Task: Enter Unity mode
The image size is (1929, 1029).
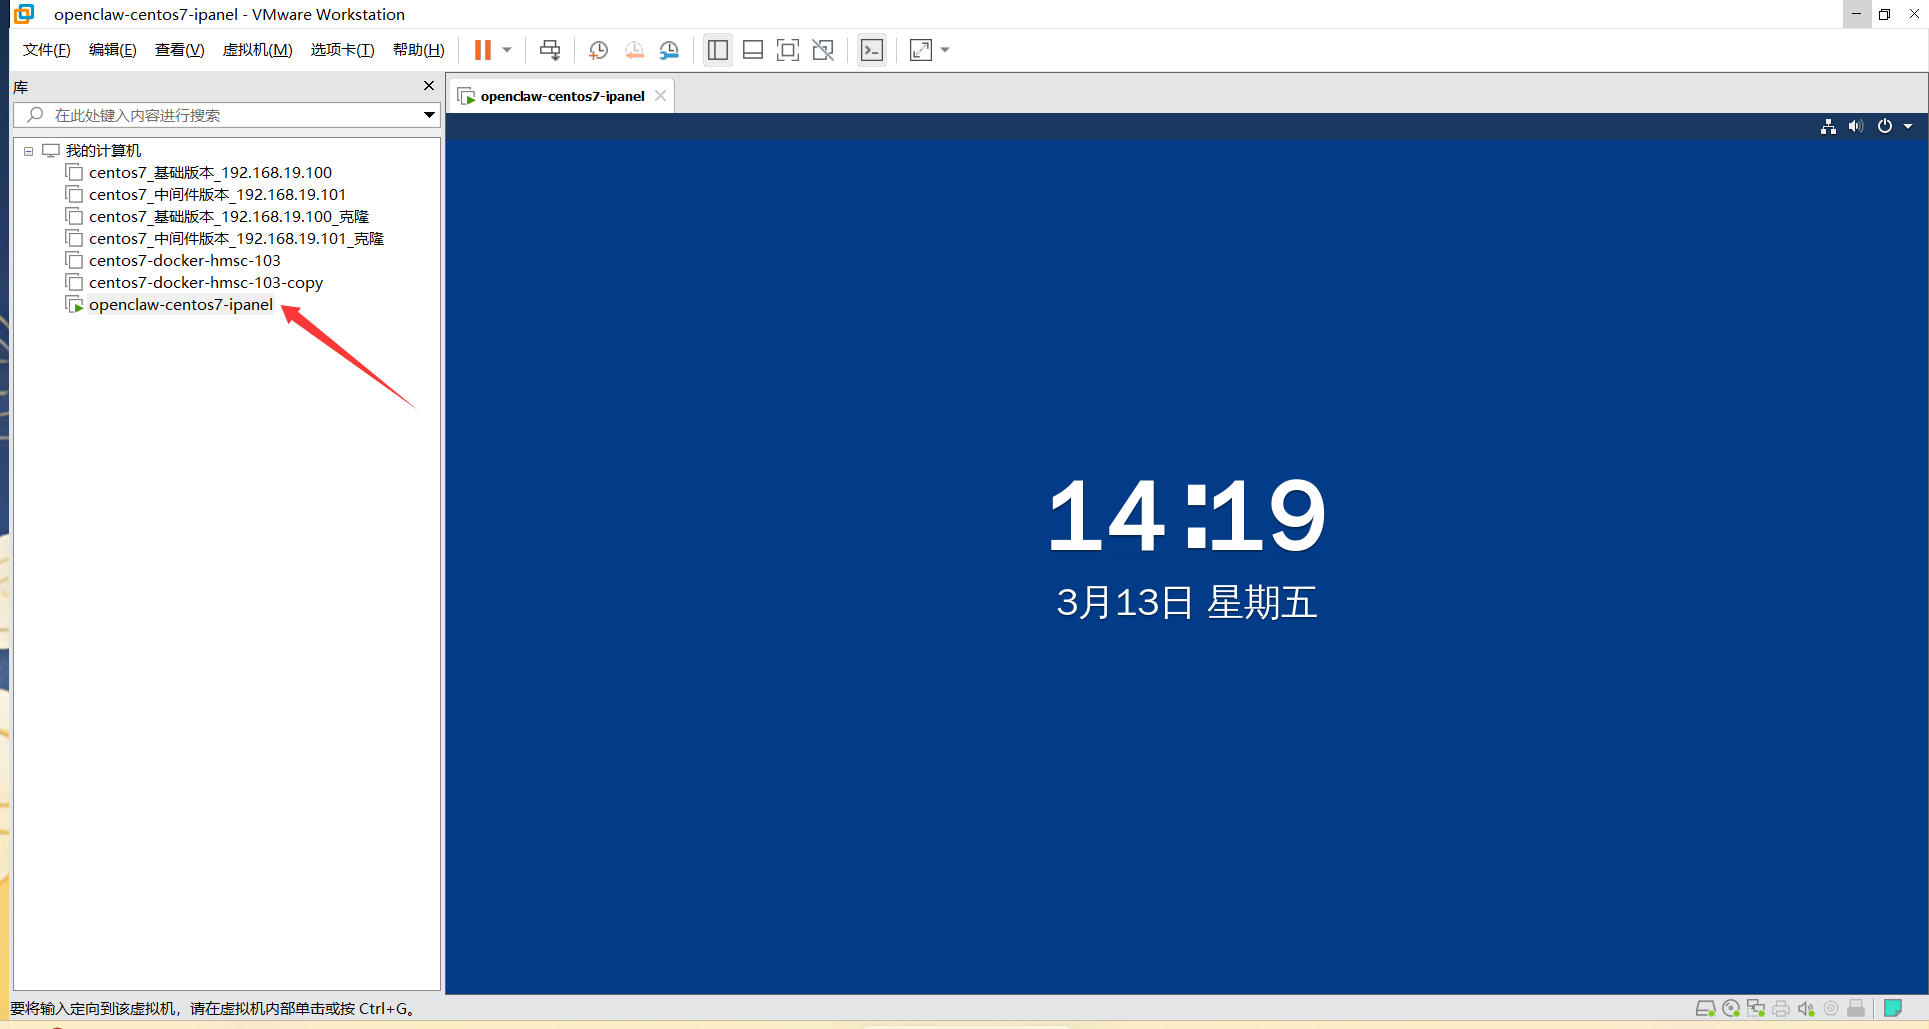Action: point(822,49)
